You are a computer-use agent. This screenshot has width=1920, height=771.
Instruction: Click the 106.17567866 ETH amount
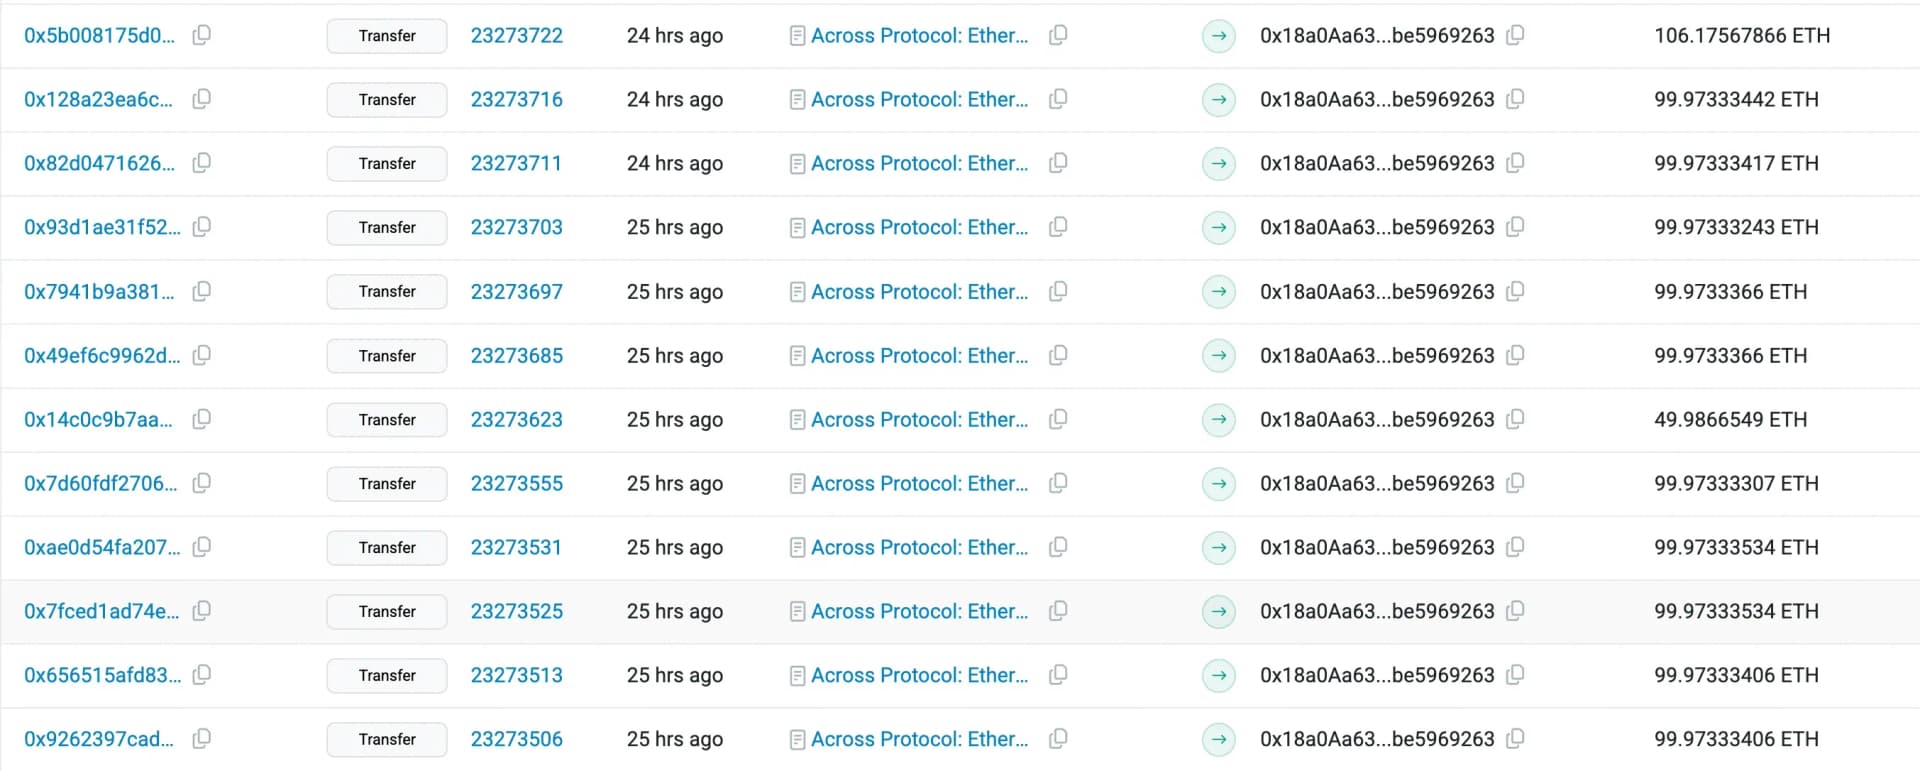point(1742,36)
